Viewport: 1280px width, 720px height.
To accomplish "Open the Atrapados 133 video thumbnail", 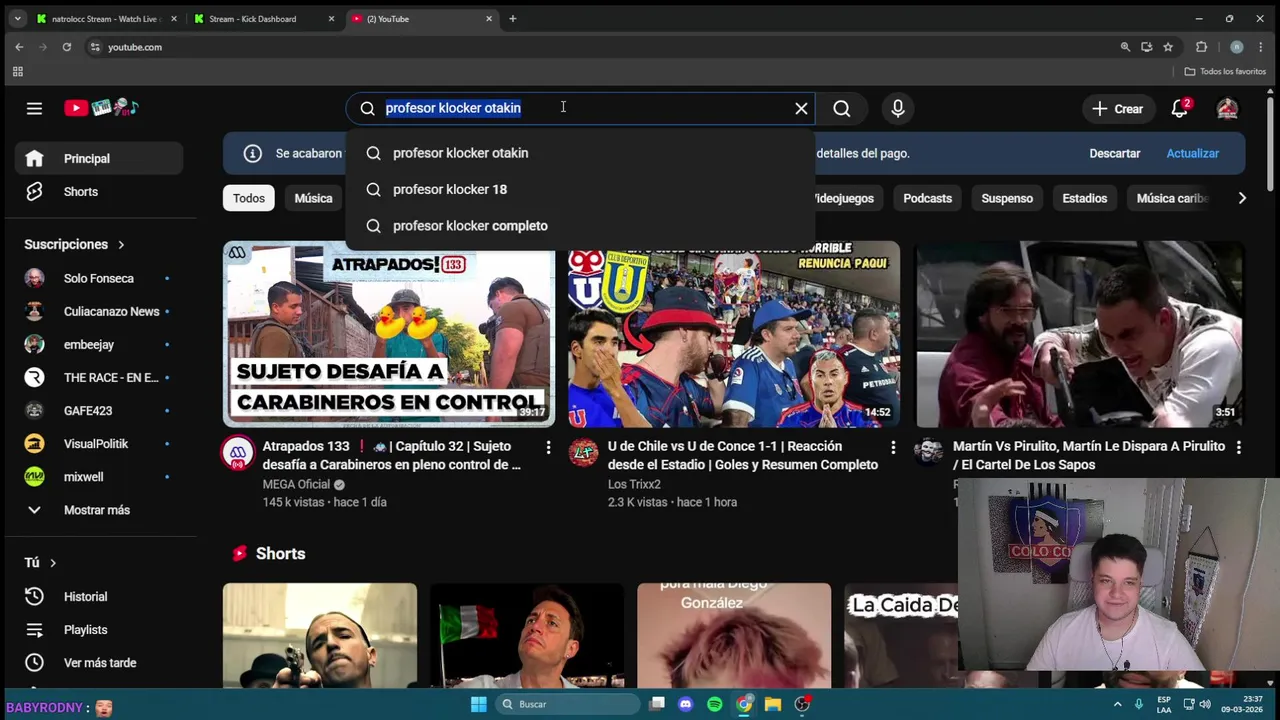I will pyautogui.click(x=389, y=334).
